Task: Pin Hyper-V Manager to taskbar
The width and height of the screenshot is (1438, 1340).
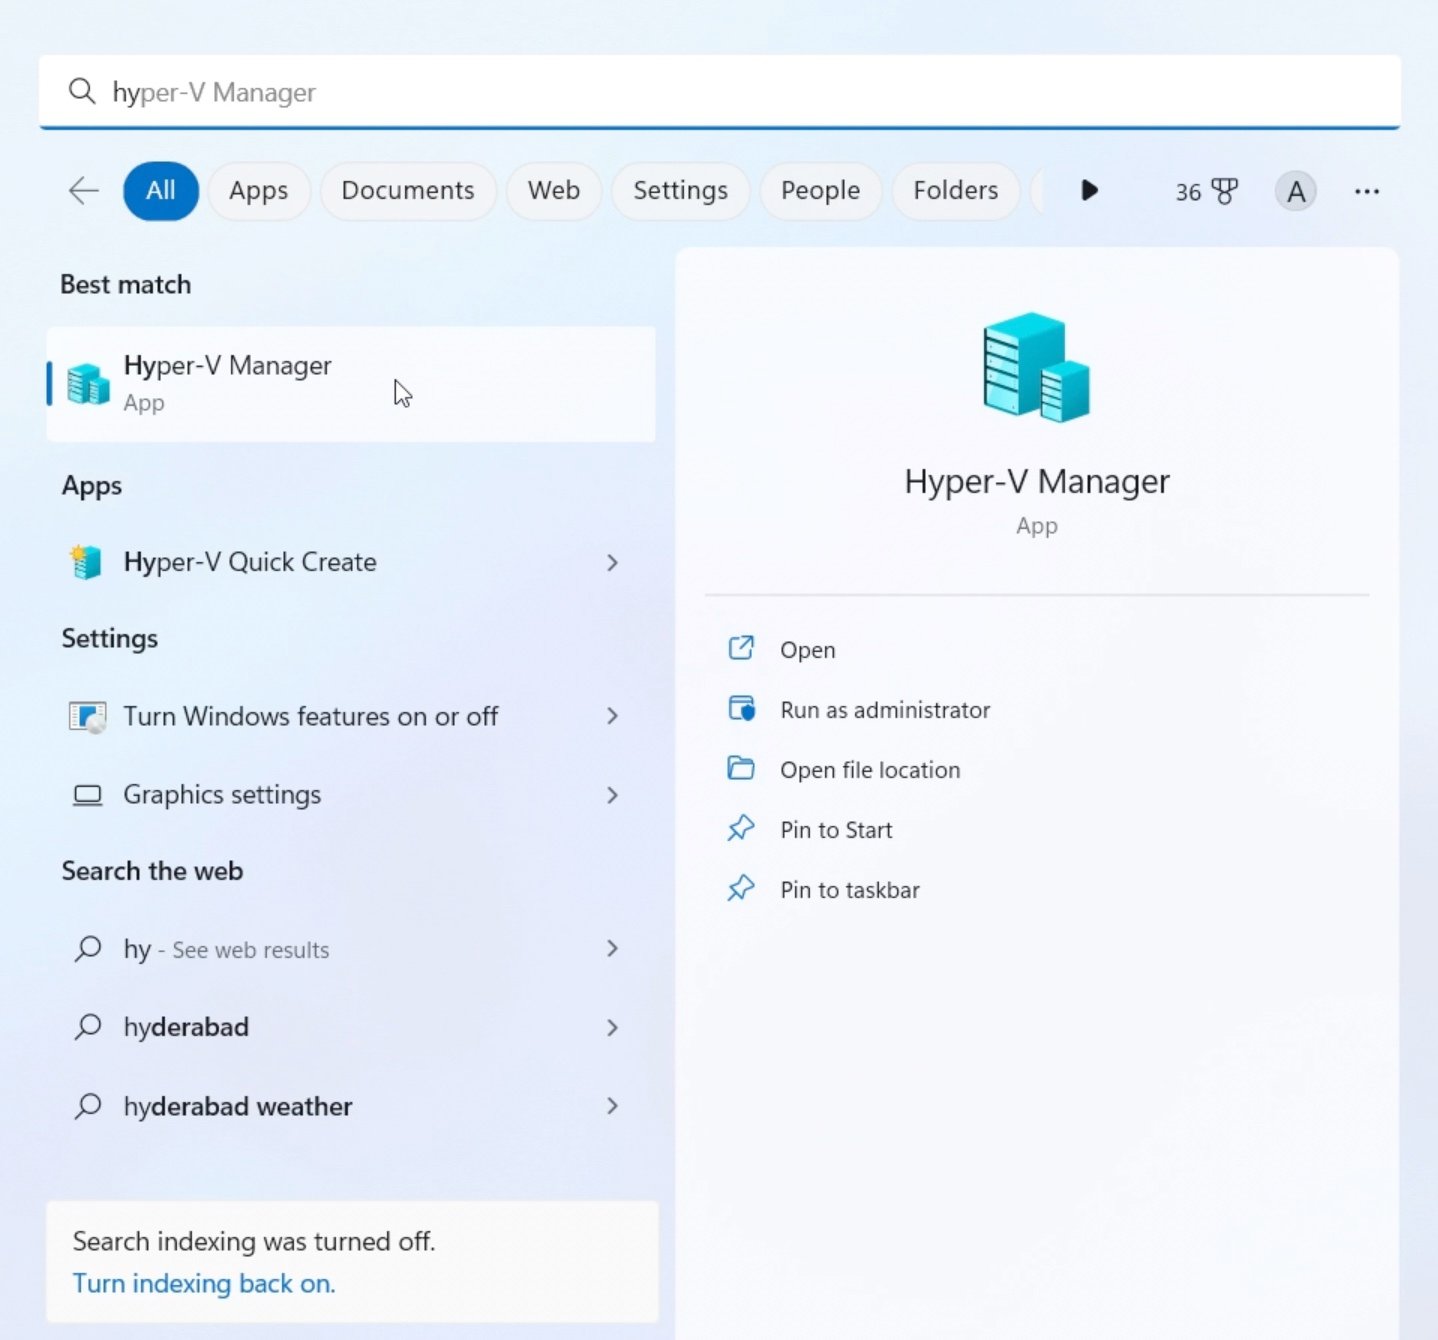Action: [849, 890]
